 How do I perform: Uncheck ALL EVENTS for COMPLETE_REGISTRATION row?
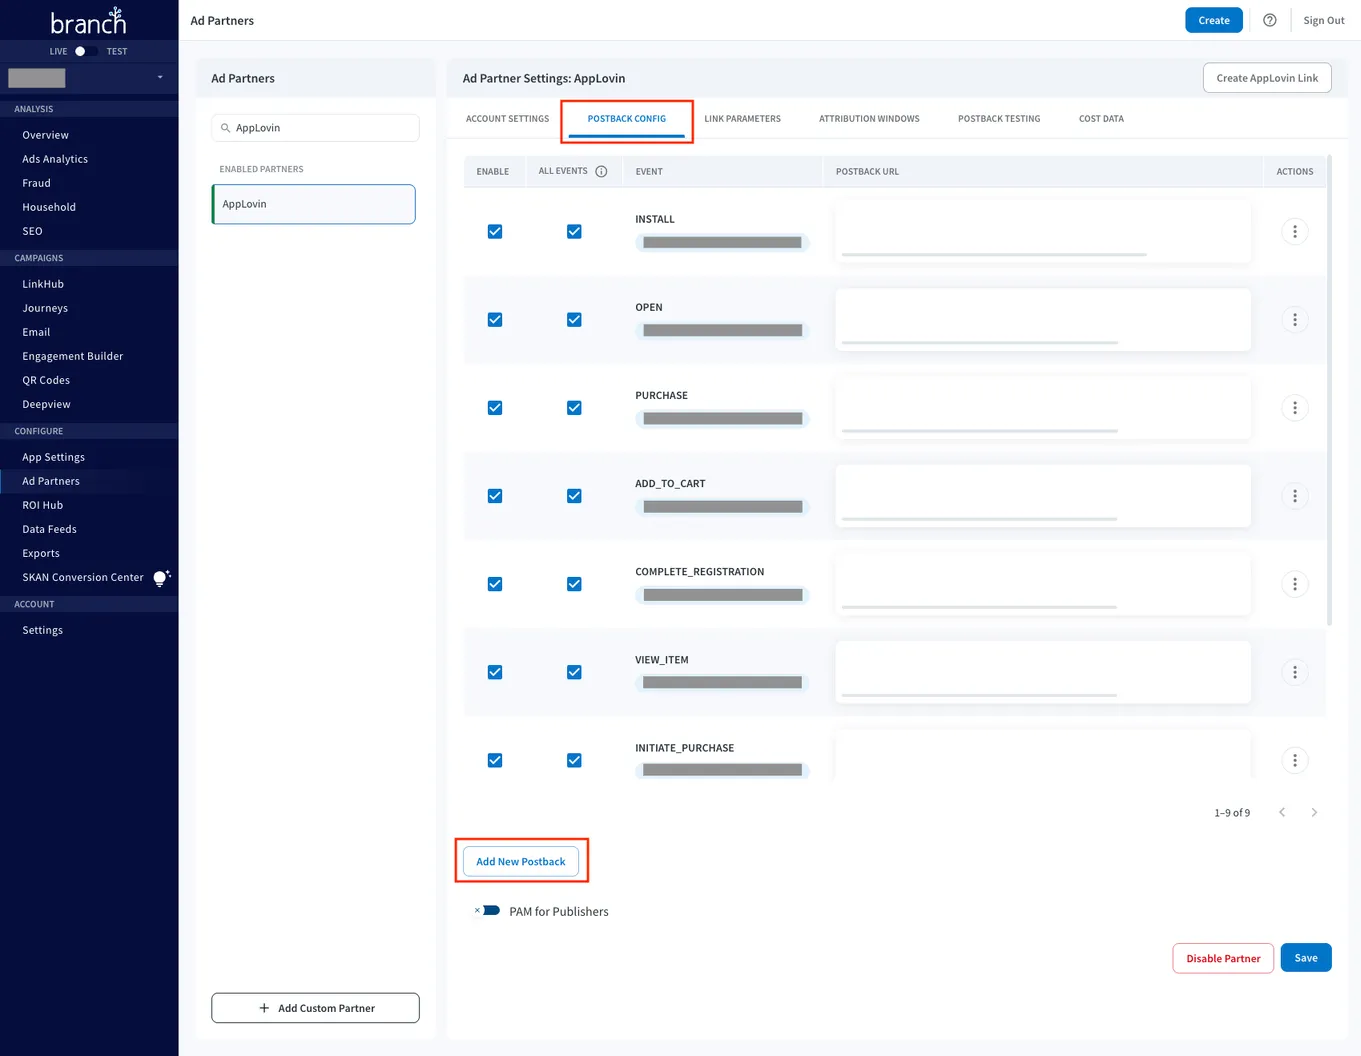click(574, 584)
